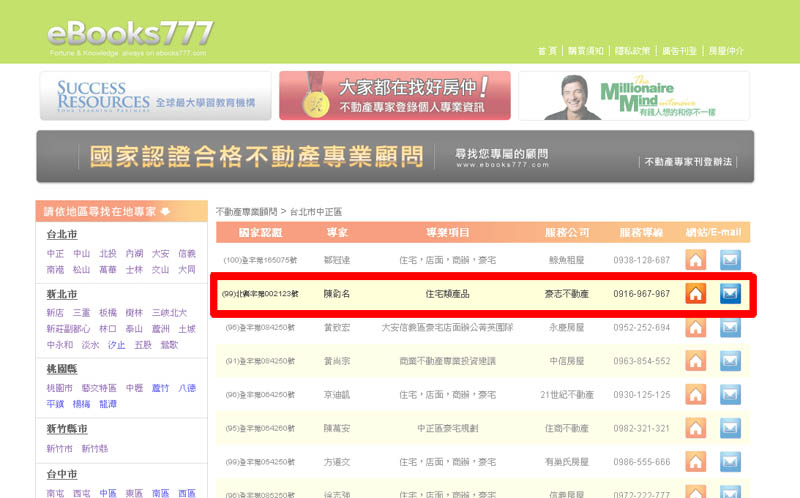Open website icon for 0982-321-321 row
The image size is (800, 498).
[x=695, y=428]
